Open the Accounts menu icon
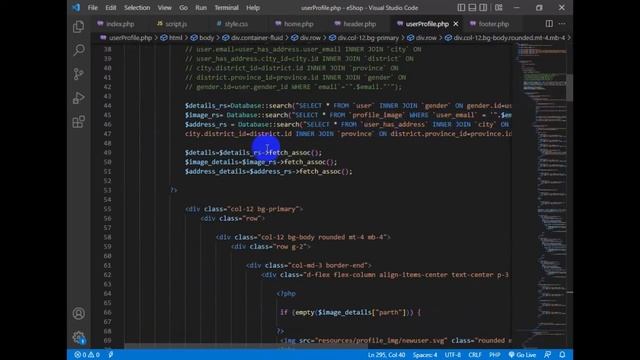The height and width of the screenshot is (360, 640). pyautogui.click(x=78, y=313)
